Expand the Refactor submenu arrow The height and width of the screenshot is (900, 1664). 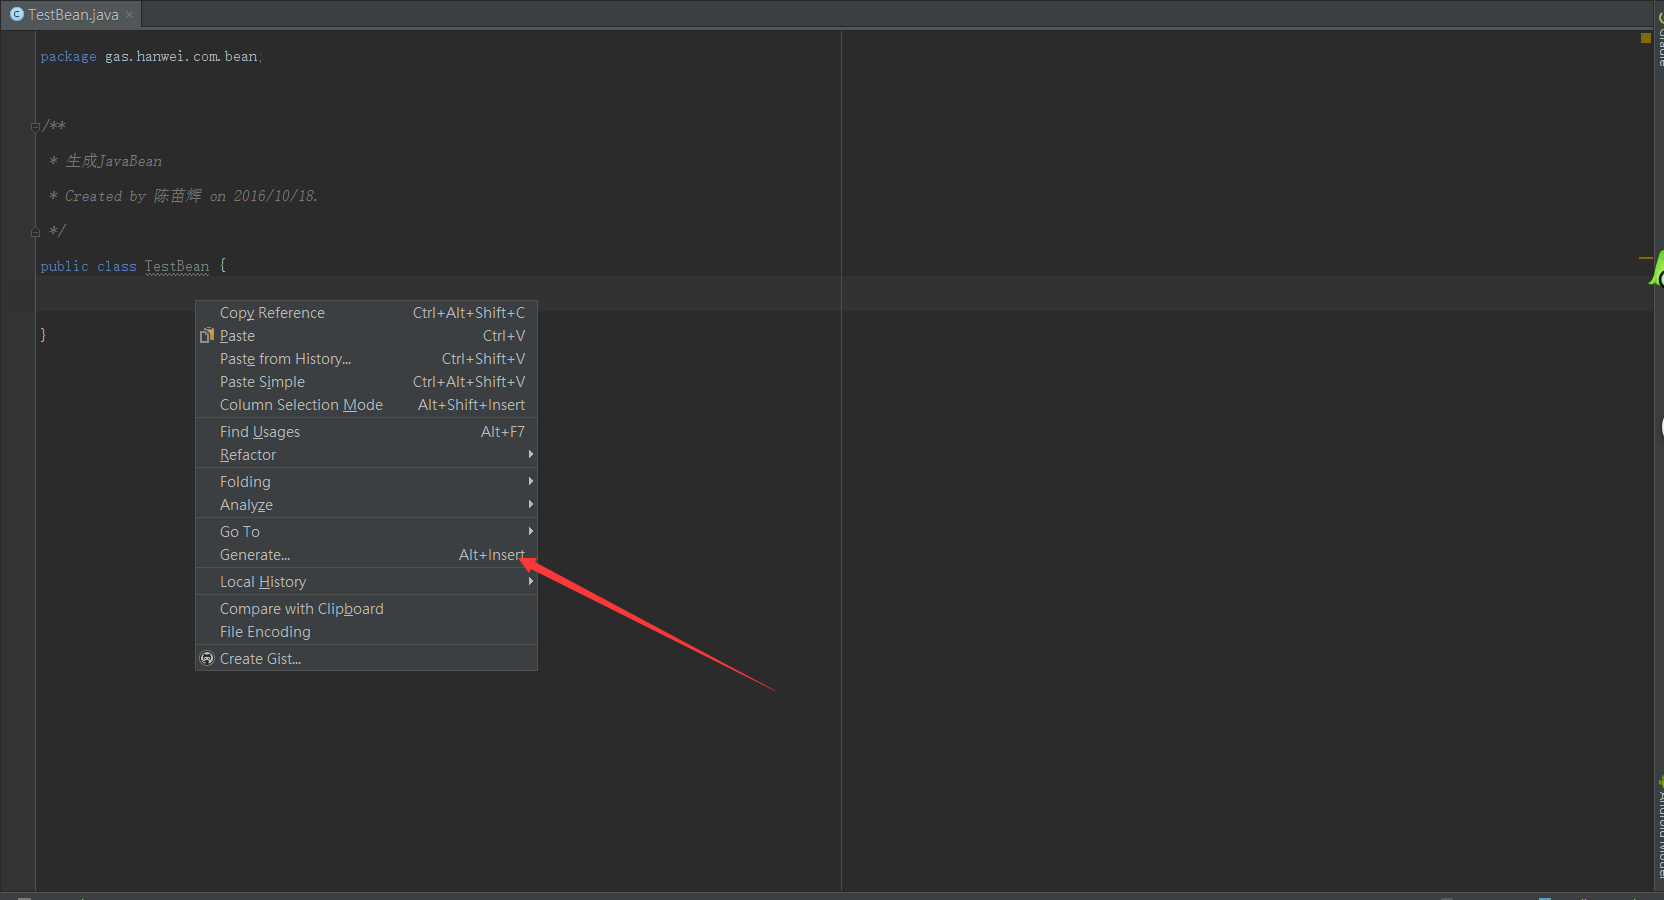(x=530, y=455)
